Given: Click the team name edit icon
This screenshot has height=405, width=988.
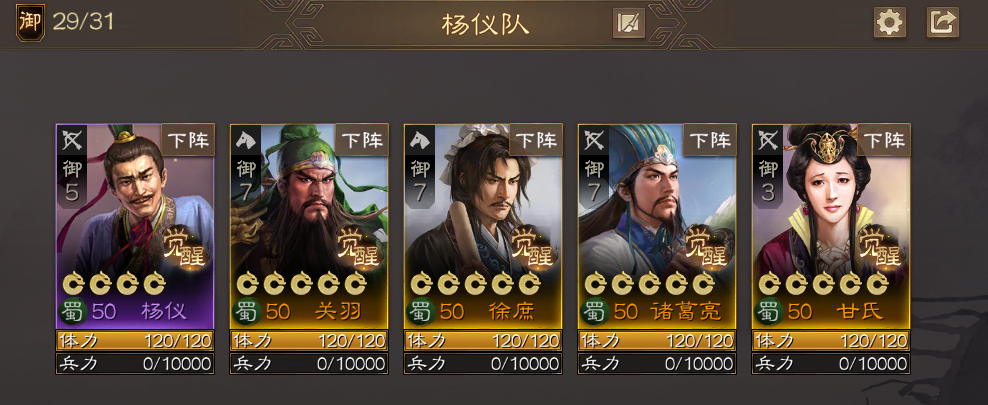Looking at the screenshot, I should (628, 23).
